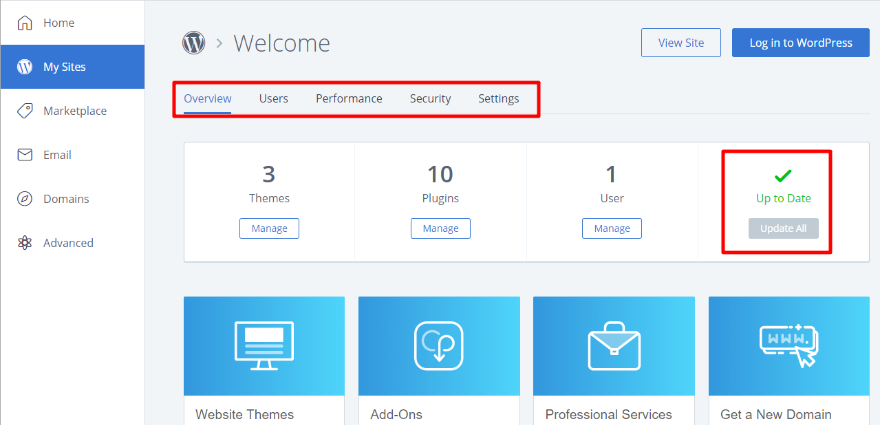Click the Domains compass icon
The width and height of the screenshot is (880, 425).
[x=25, y=199]
